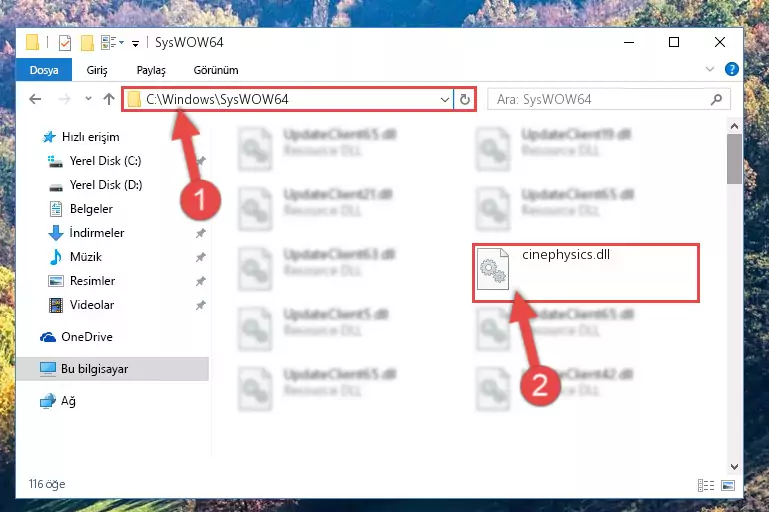
Task: Click the vertical scrollbar thumb
Action: pos(734,159)
